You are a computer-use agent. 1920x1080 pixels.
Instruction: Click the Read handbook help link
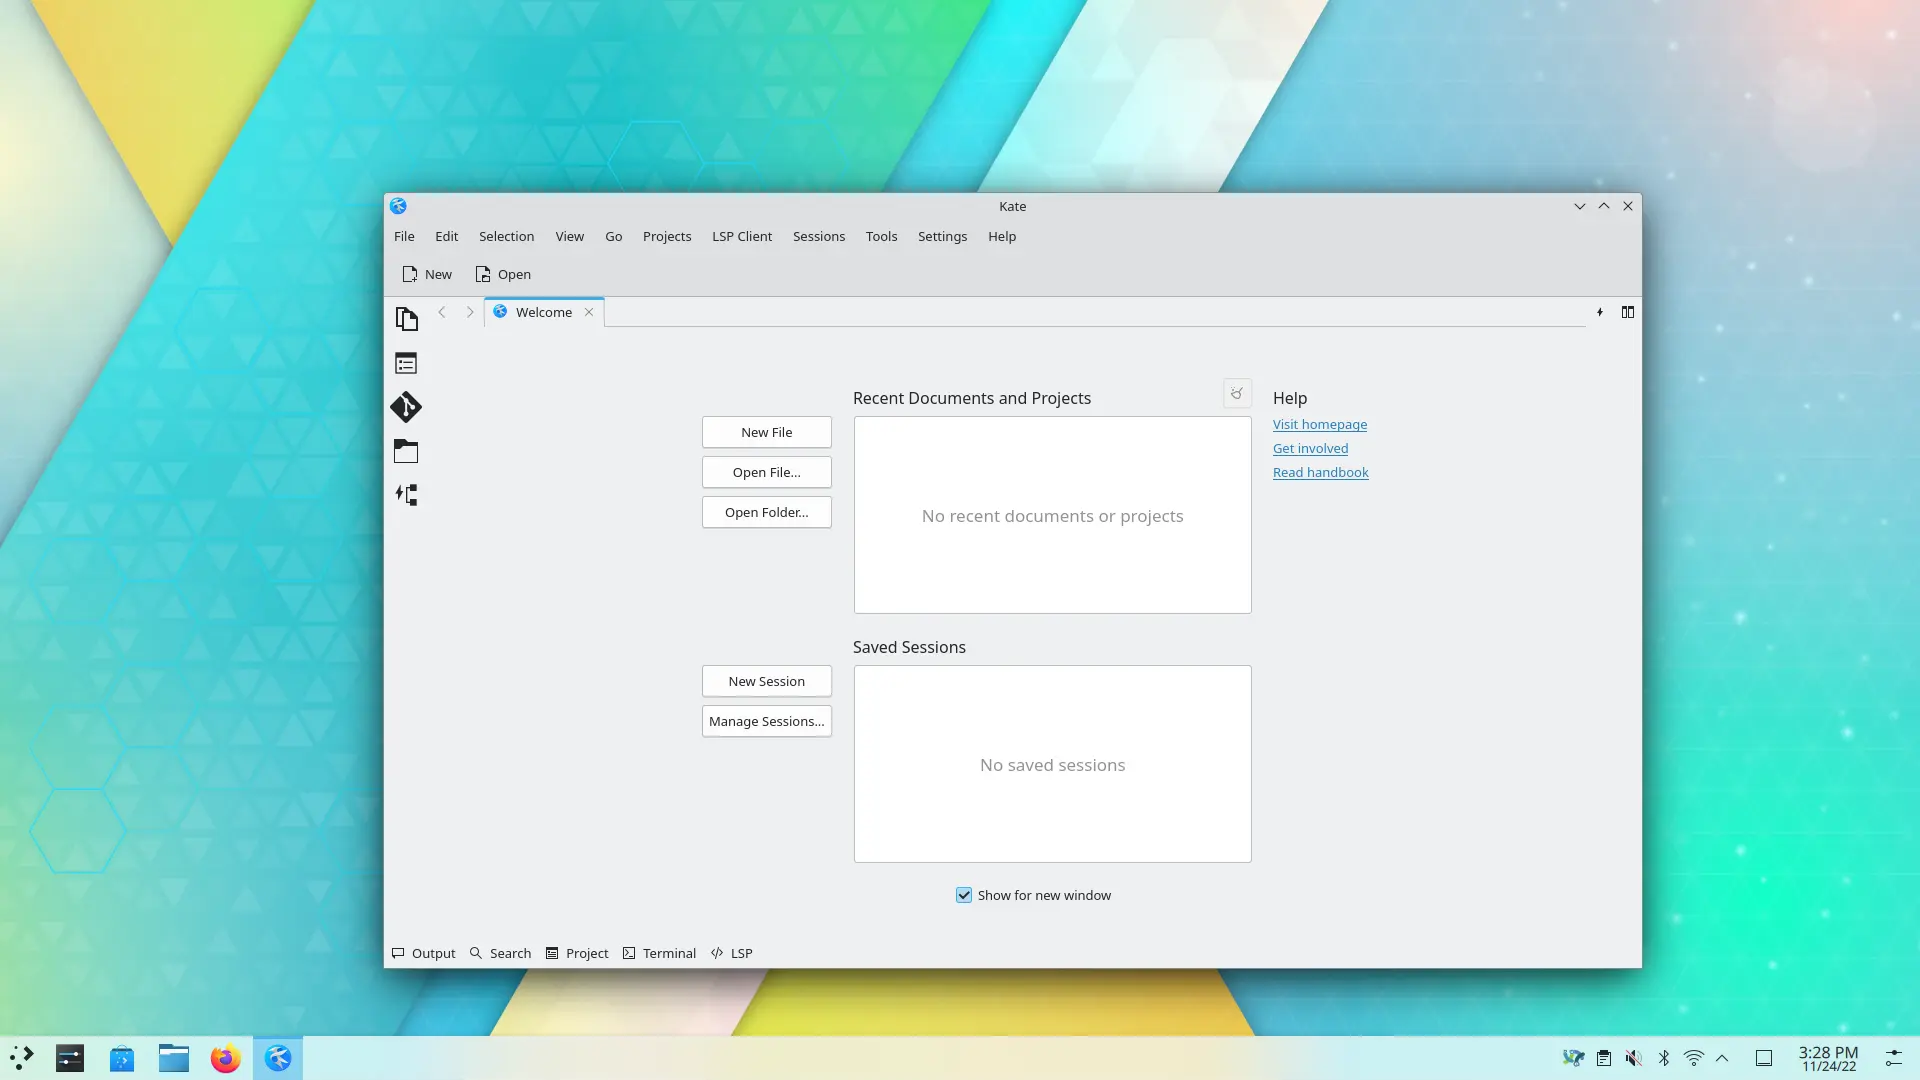pyautogui.click(x=1321, y=471)
